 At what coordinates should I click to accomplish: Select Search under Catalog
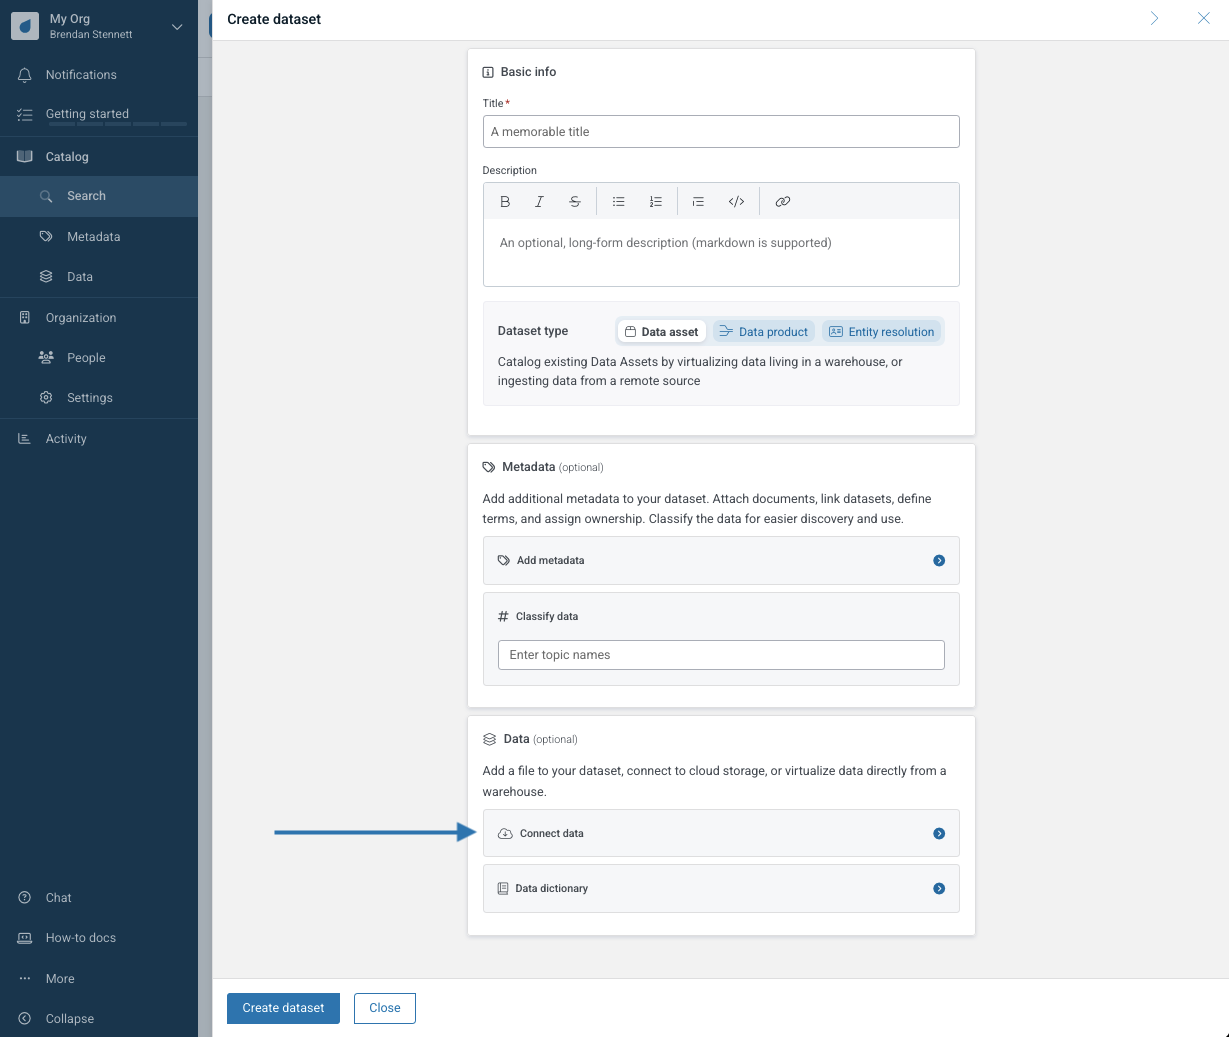point(99,196)
